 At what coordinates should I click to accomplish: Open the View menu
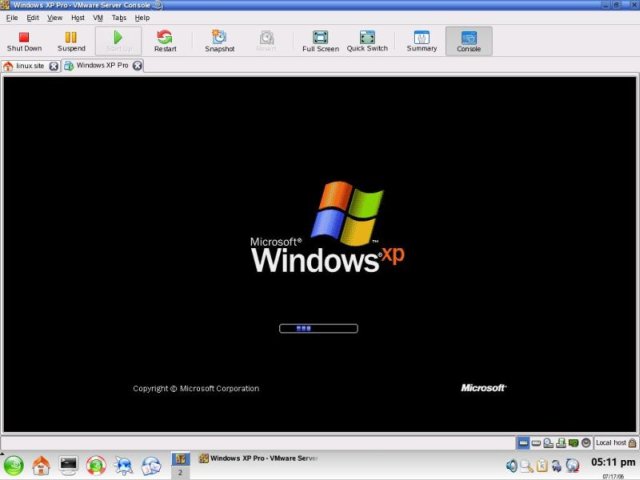pos(55,18)
